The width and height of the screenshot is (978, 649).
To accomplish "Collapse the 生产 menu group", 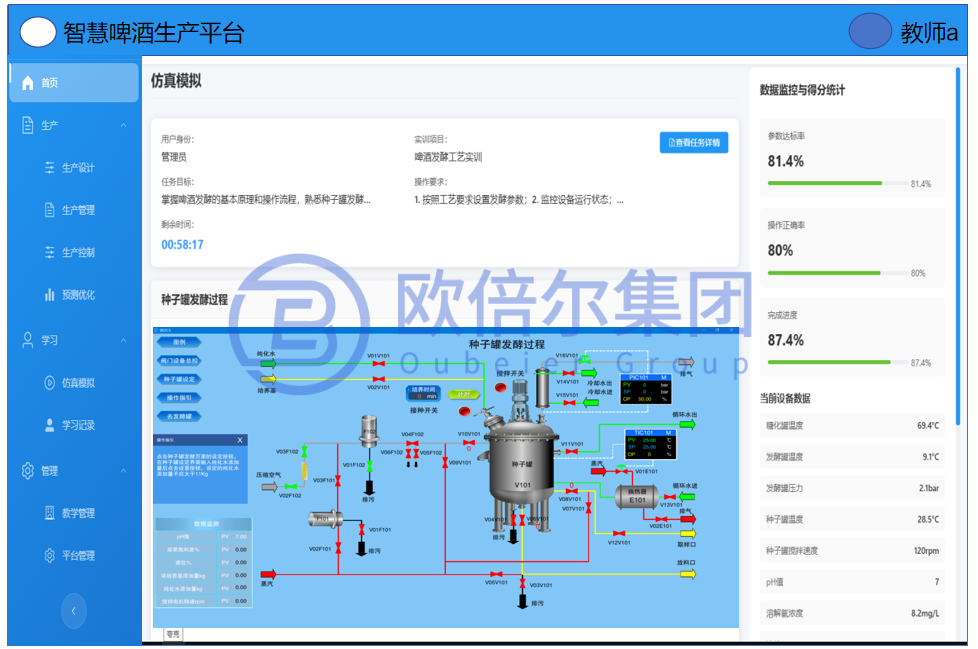I will (x=123, y=125).
